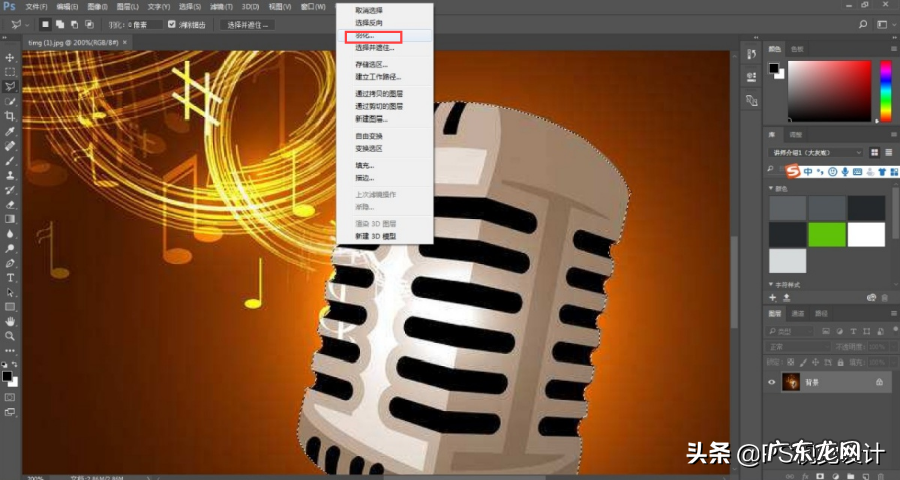Hide the 背景 layer with eye icon
This screenshot has height=480, width=900.
click(x=772, y=382)
